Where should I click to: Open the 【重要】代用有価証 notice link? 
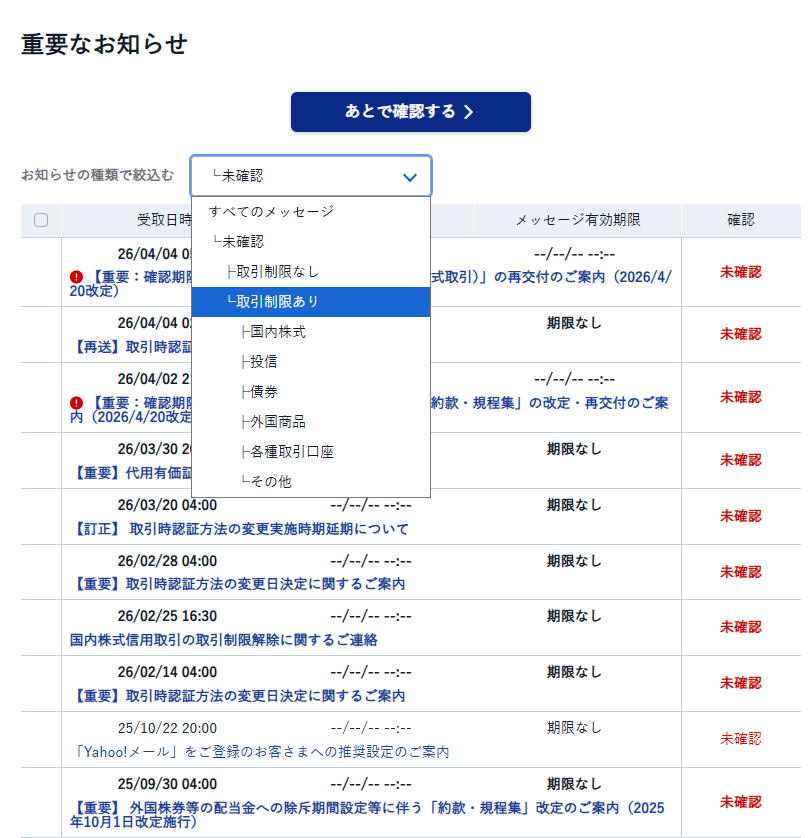click(x=131, y=473)
